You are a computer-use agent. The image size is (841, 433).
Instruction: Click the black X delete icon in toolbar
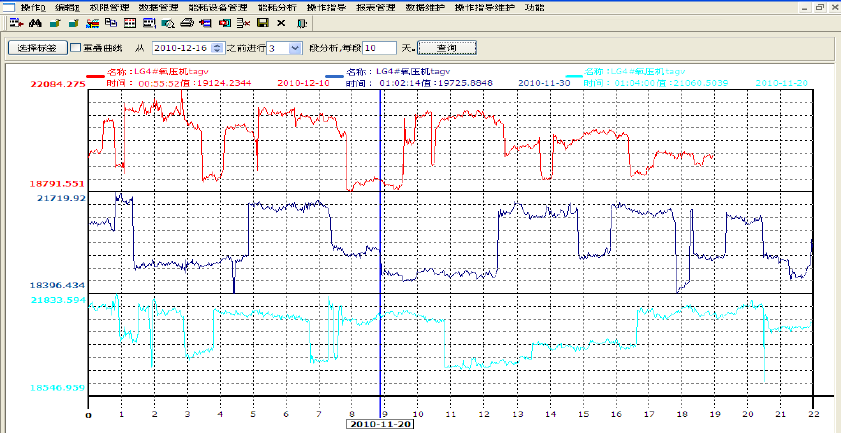[281, 22]
